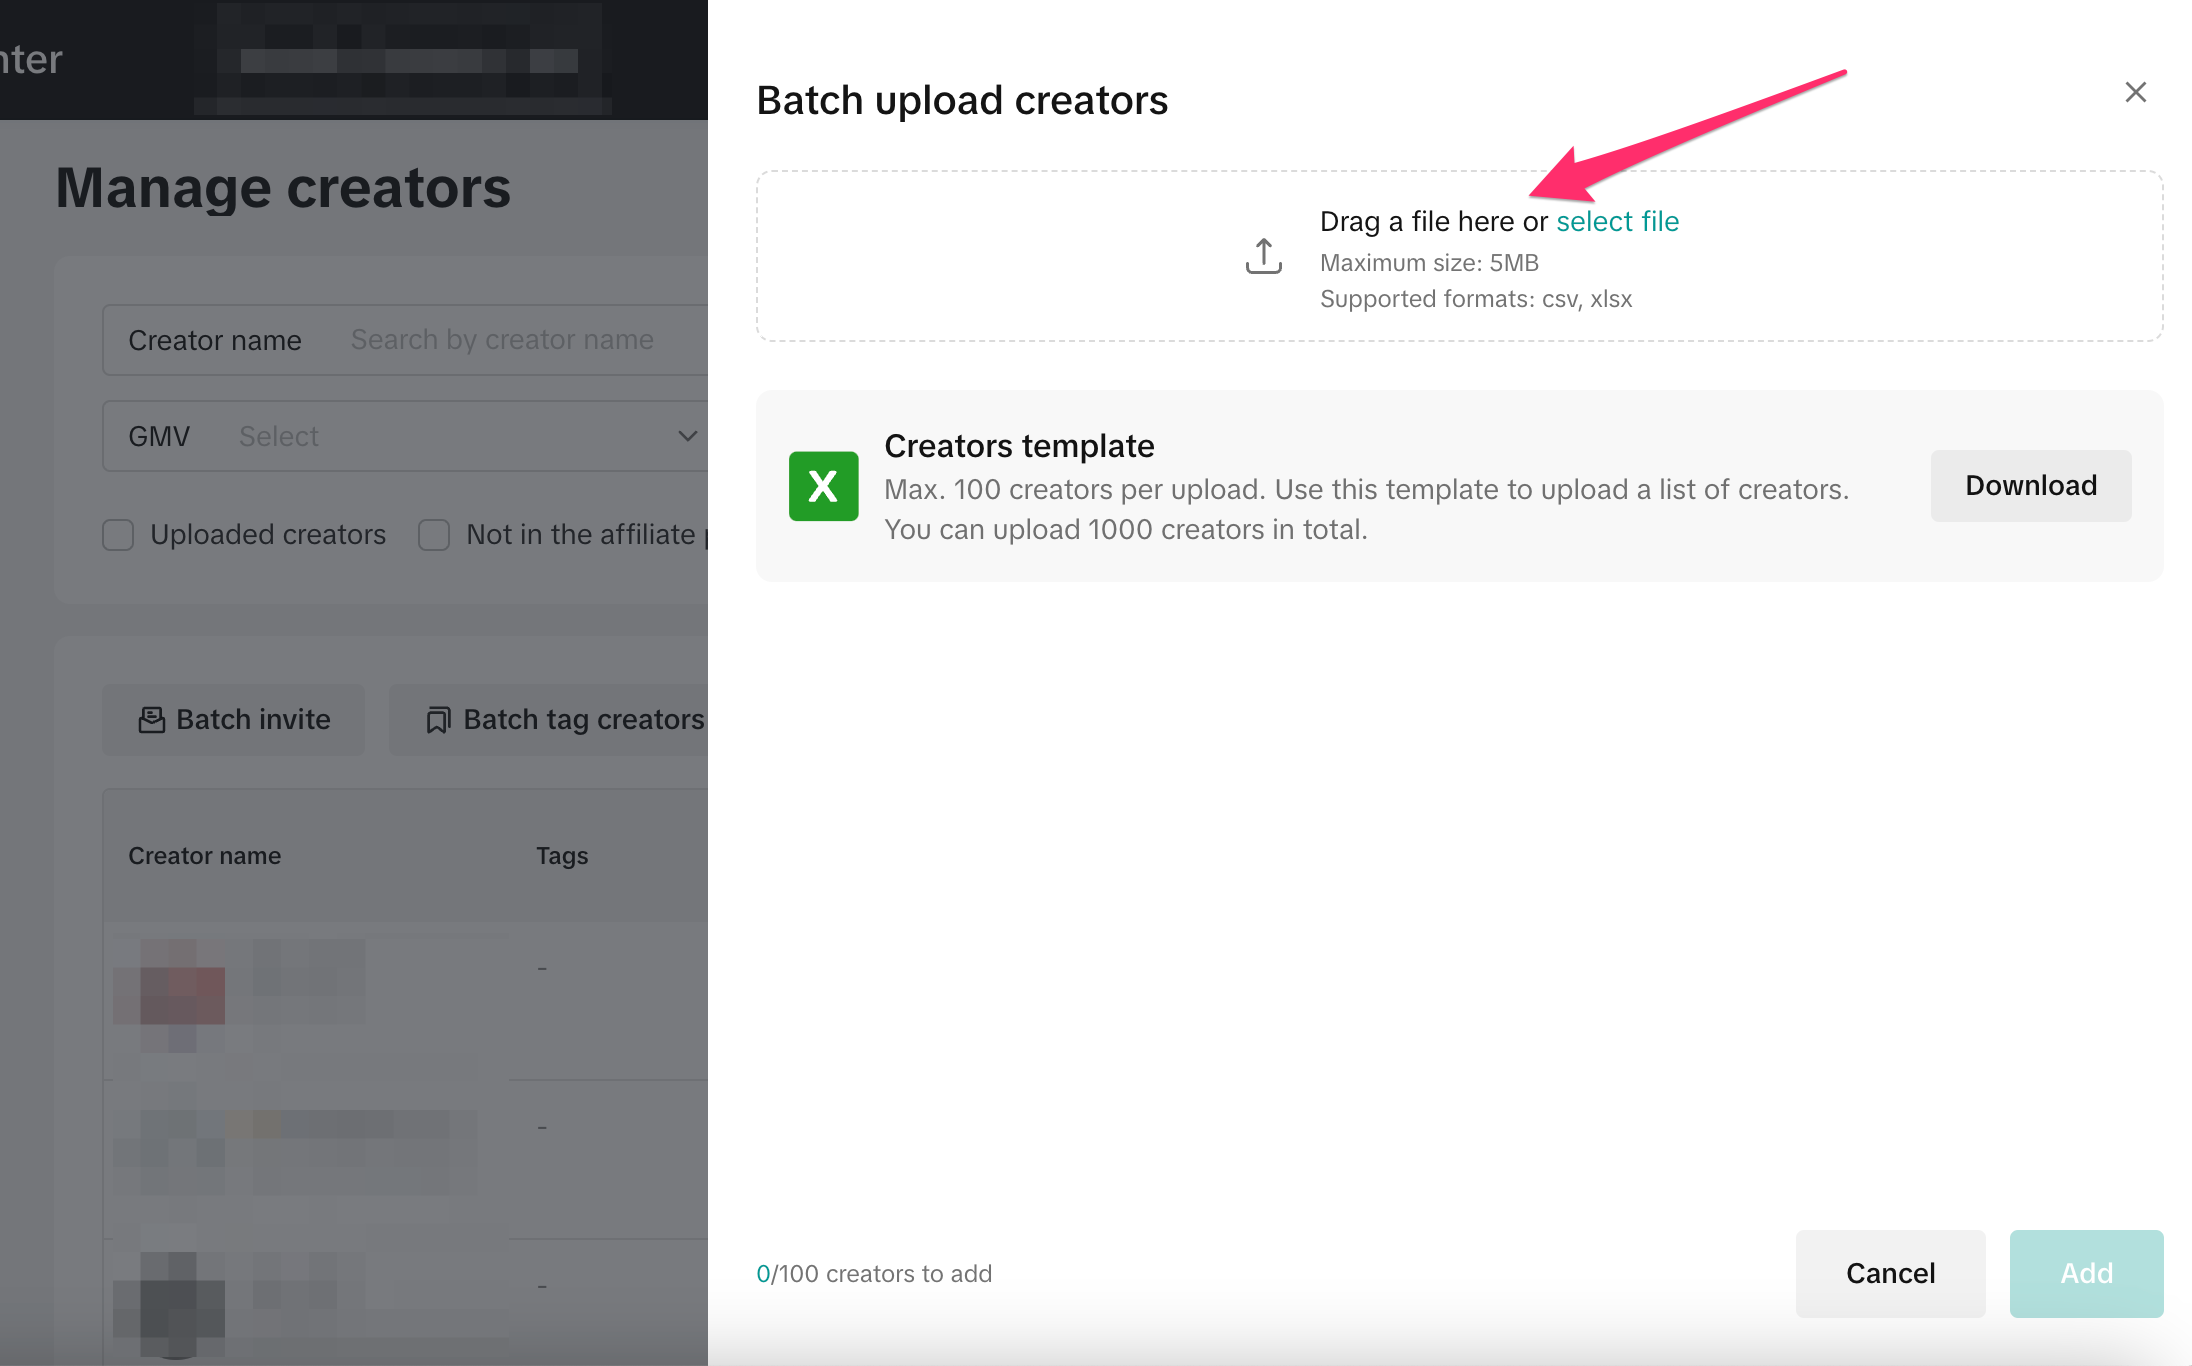Click the green Excel template icon
Image resolution: width=2192 pixels, height=1366 pixels.
pos(823,486)
